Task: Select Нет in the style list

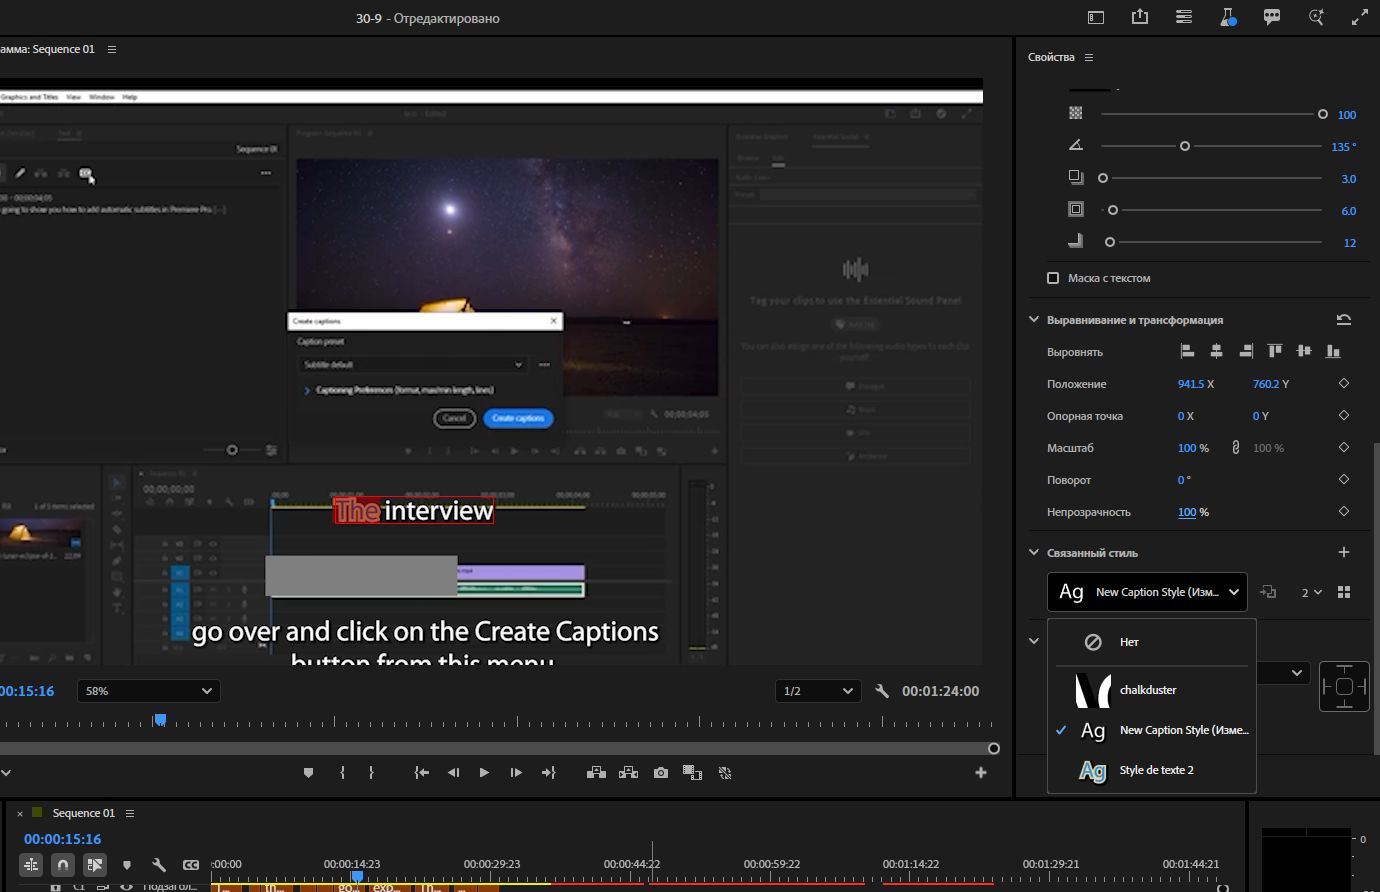Action: point(1129,642)
